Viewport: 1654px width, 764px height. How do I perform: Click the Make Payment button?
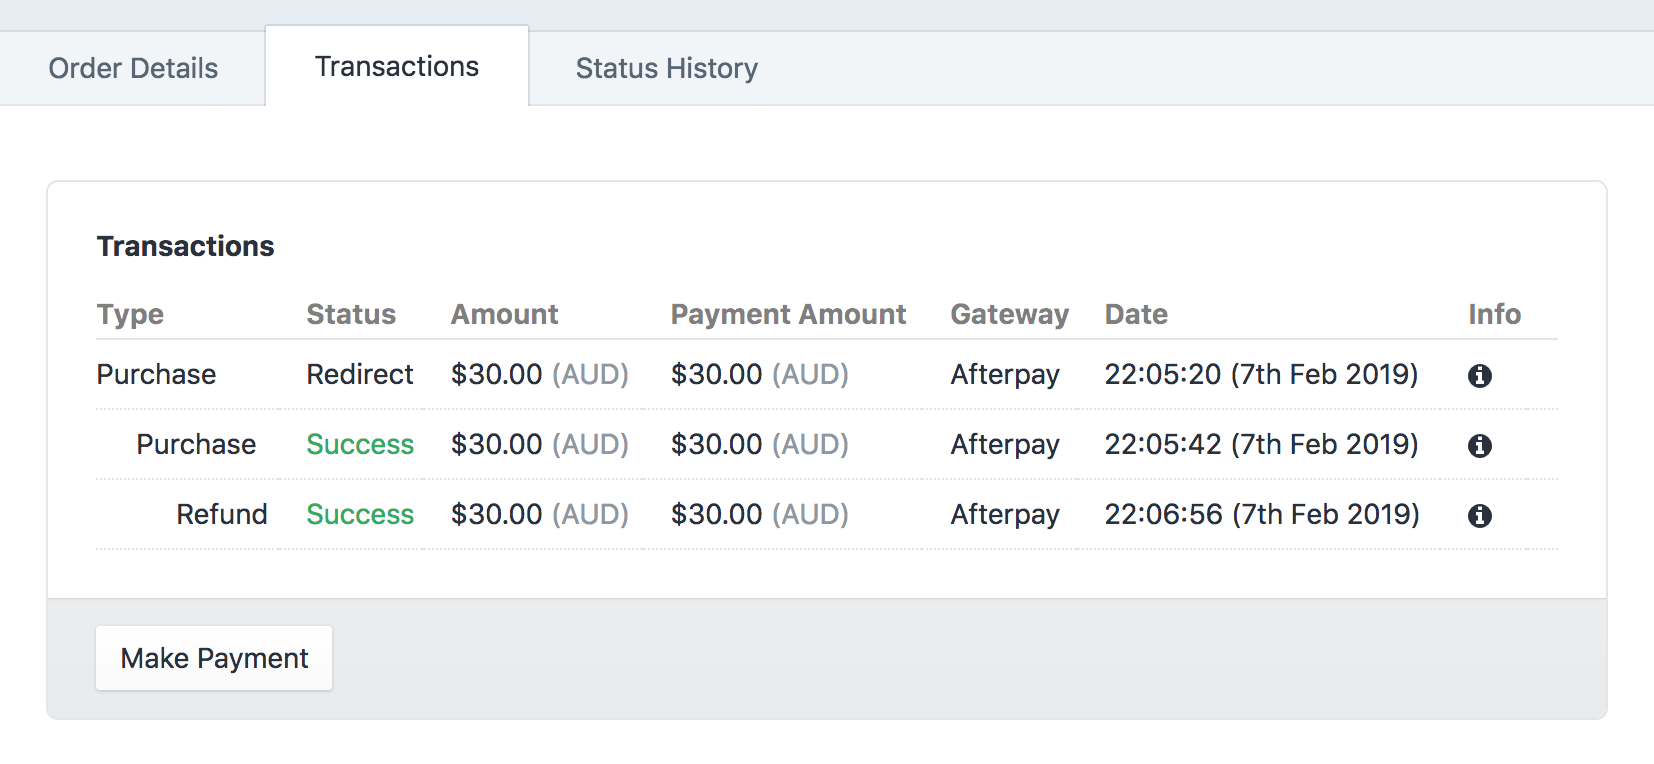click(x=214, y=658)
